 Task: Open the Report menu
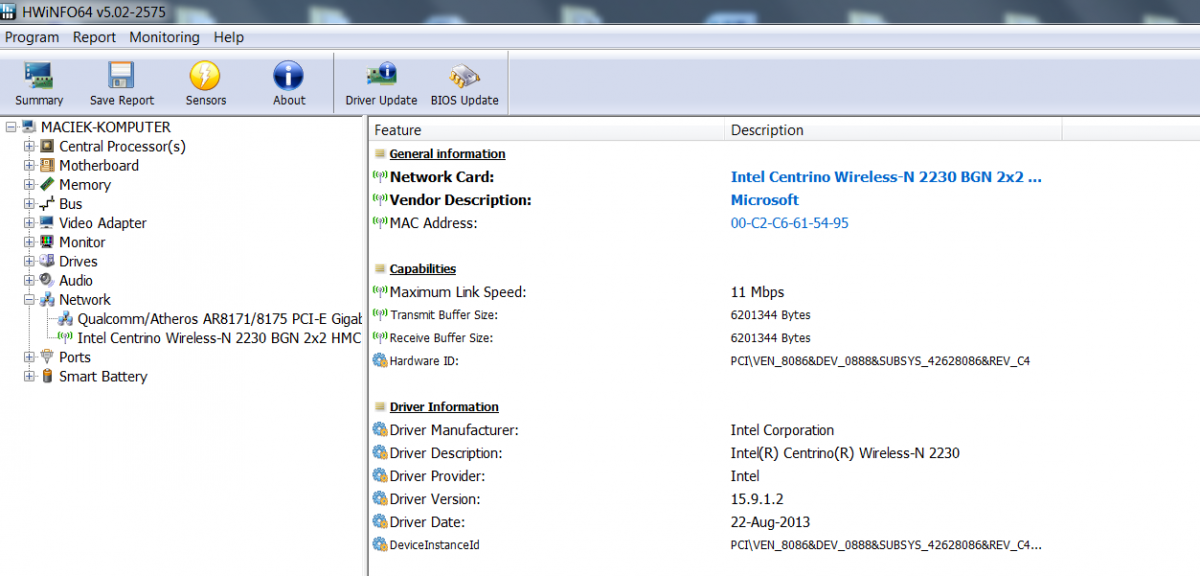pos(94,37)
